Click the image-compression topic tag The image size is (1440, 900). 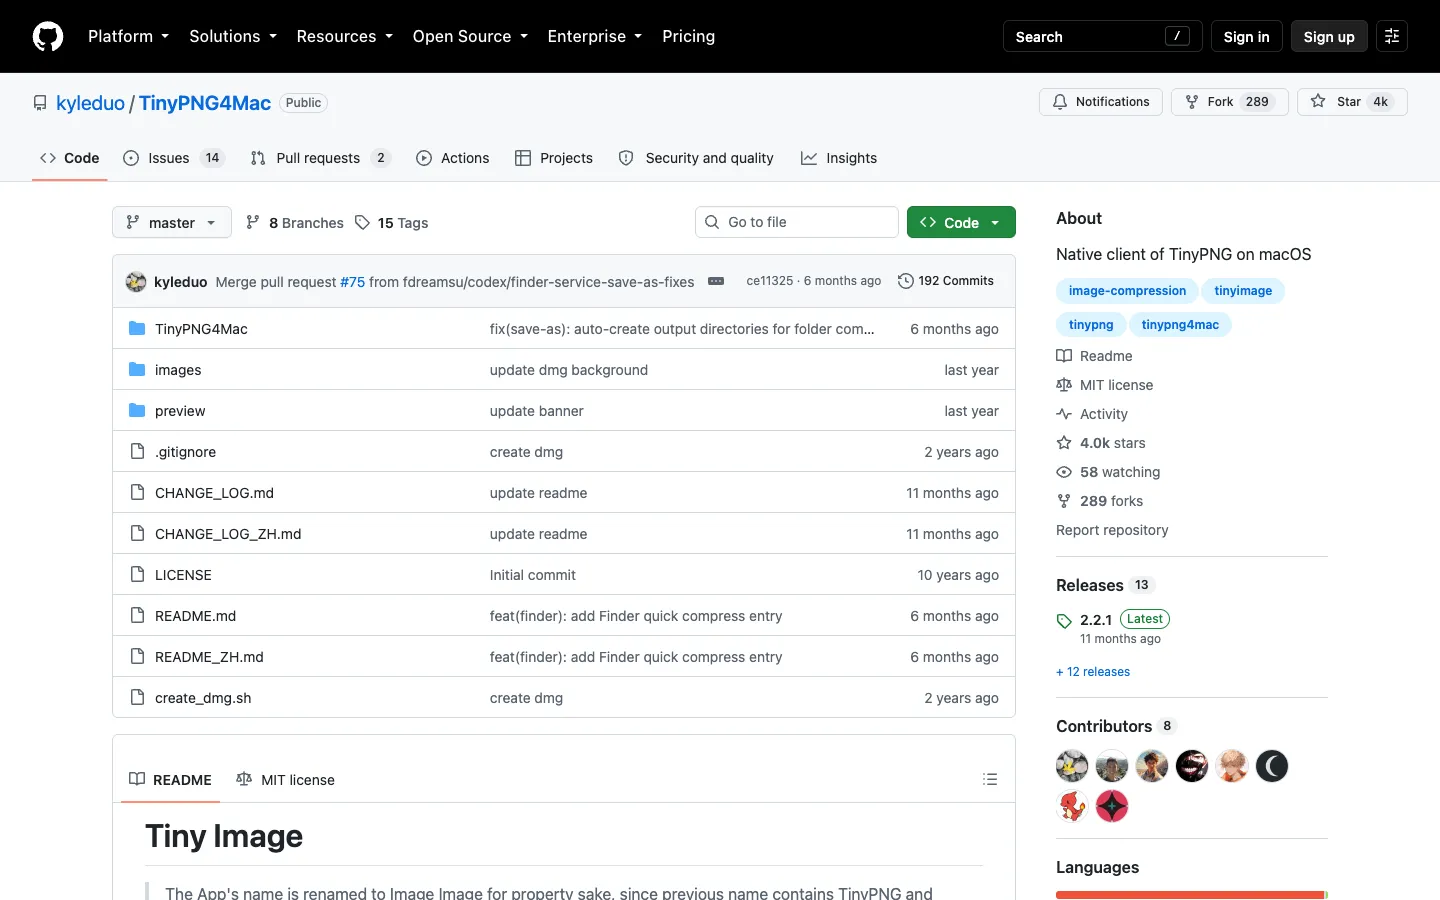(x=1127, y=291)
